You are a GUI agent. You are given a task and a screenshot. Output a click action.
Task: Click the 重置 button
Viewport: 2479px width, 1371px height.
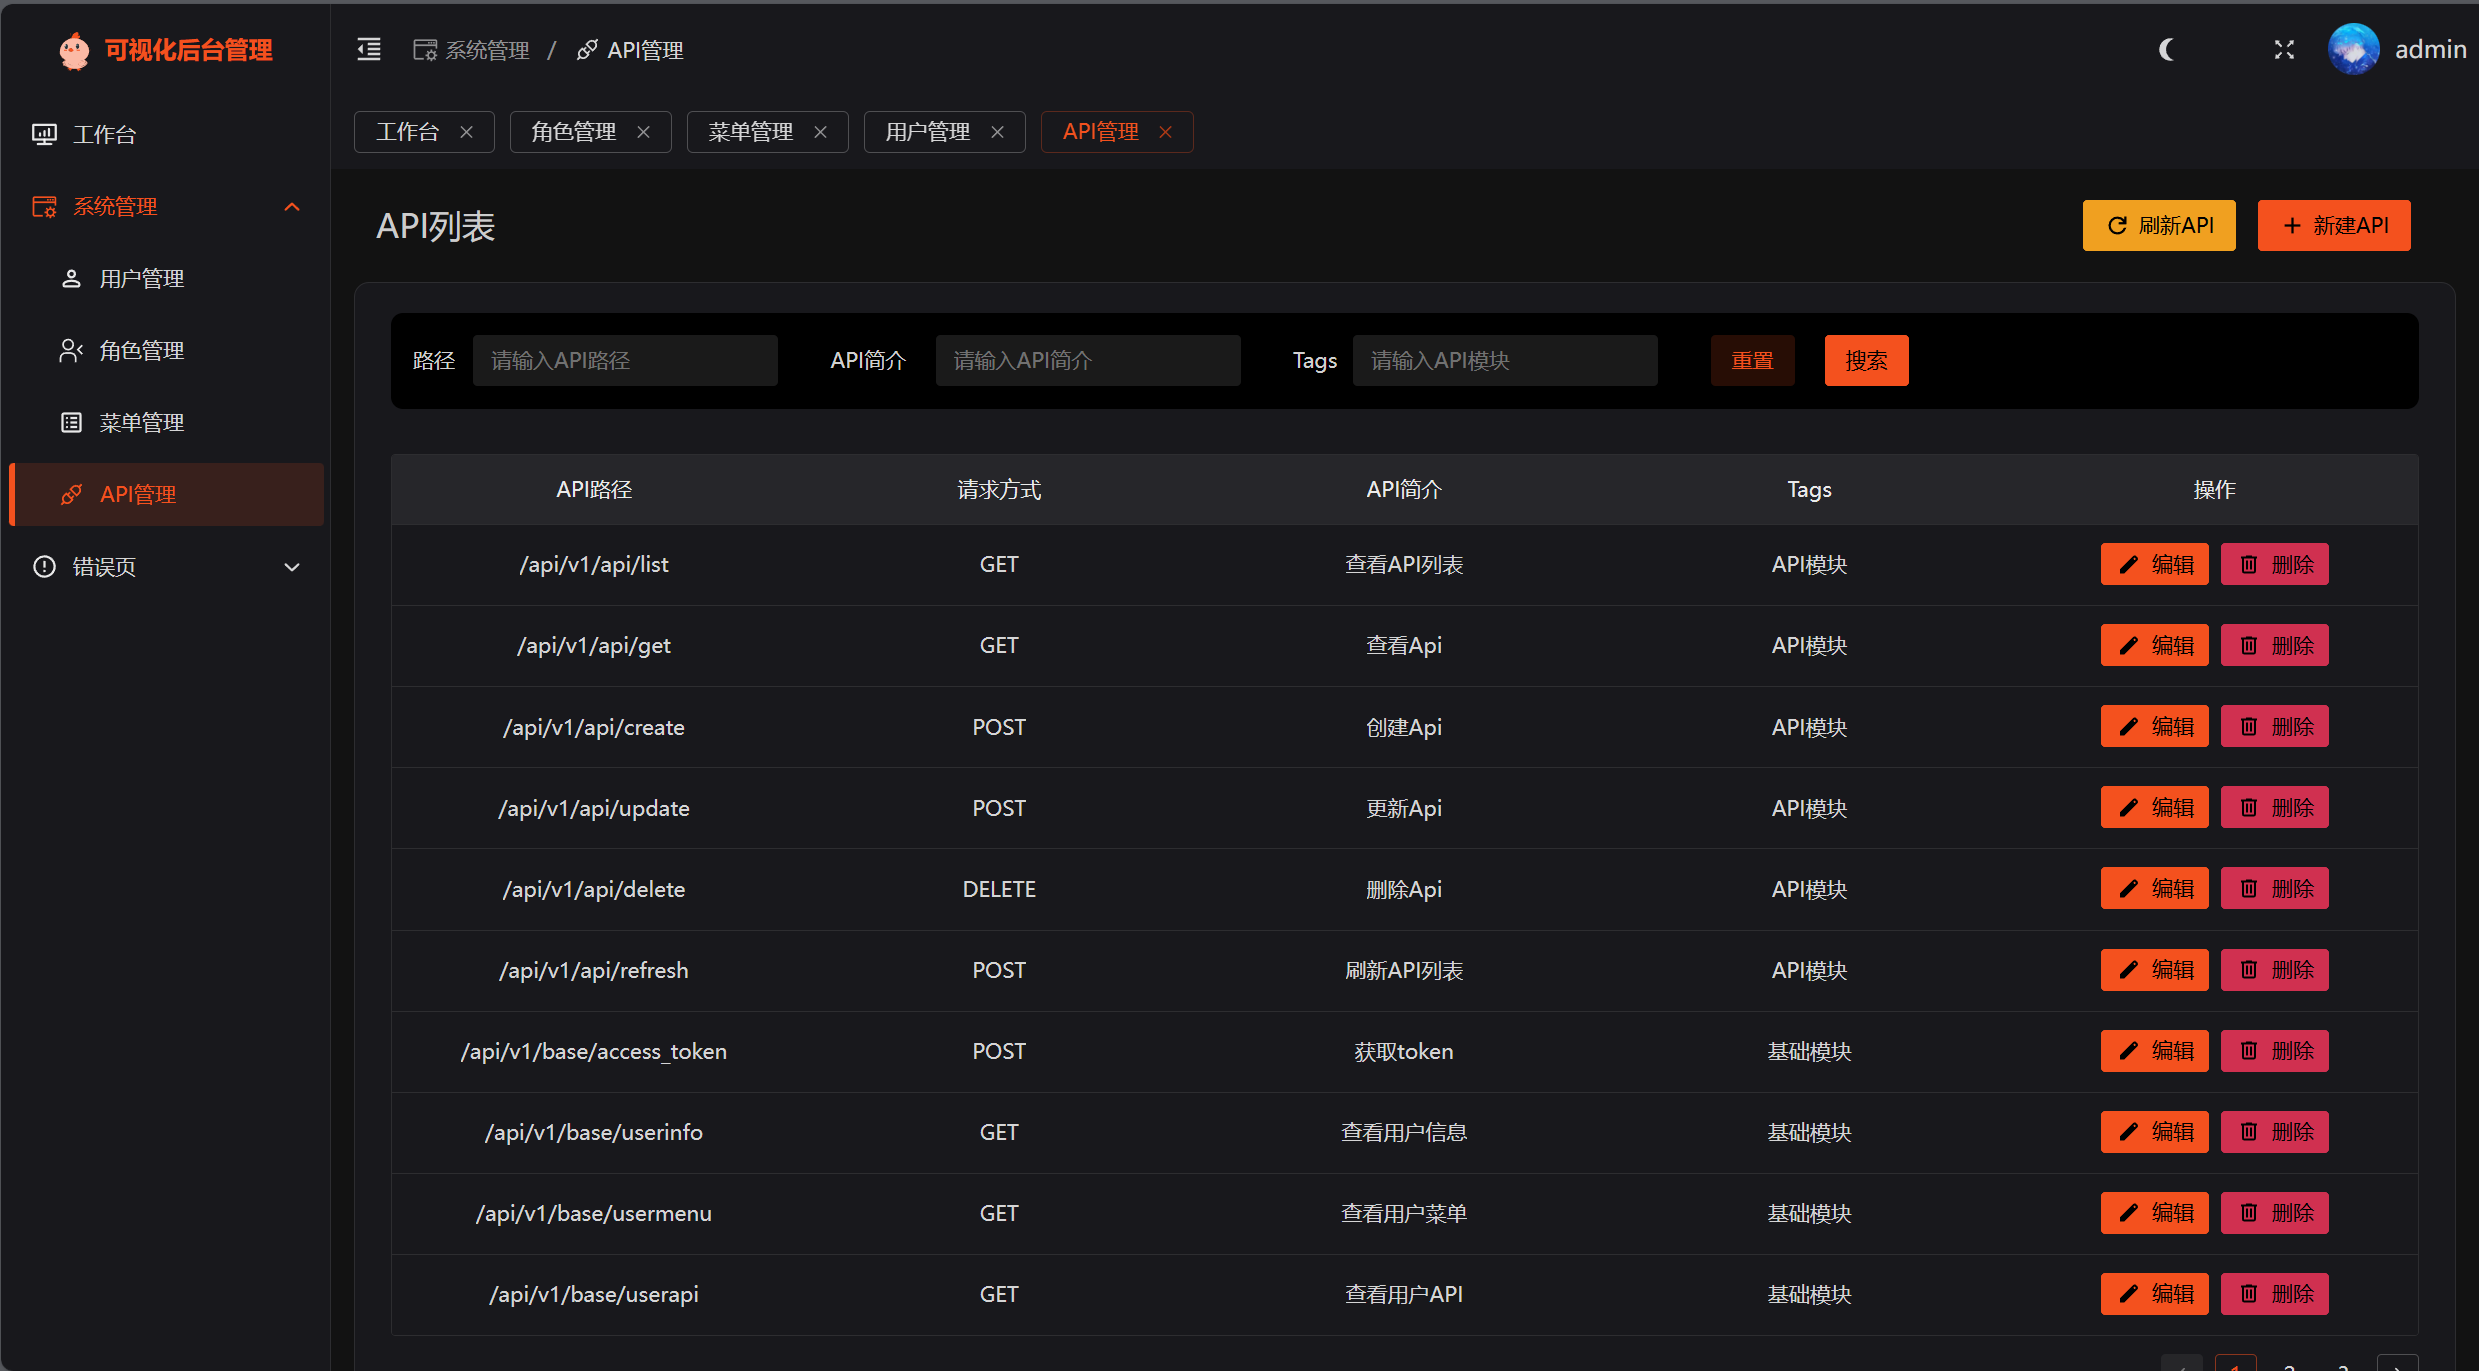pos(1752,361)
